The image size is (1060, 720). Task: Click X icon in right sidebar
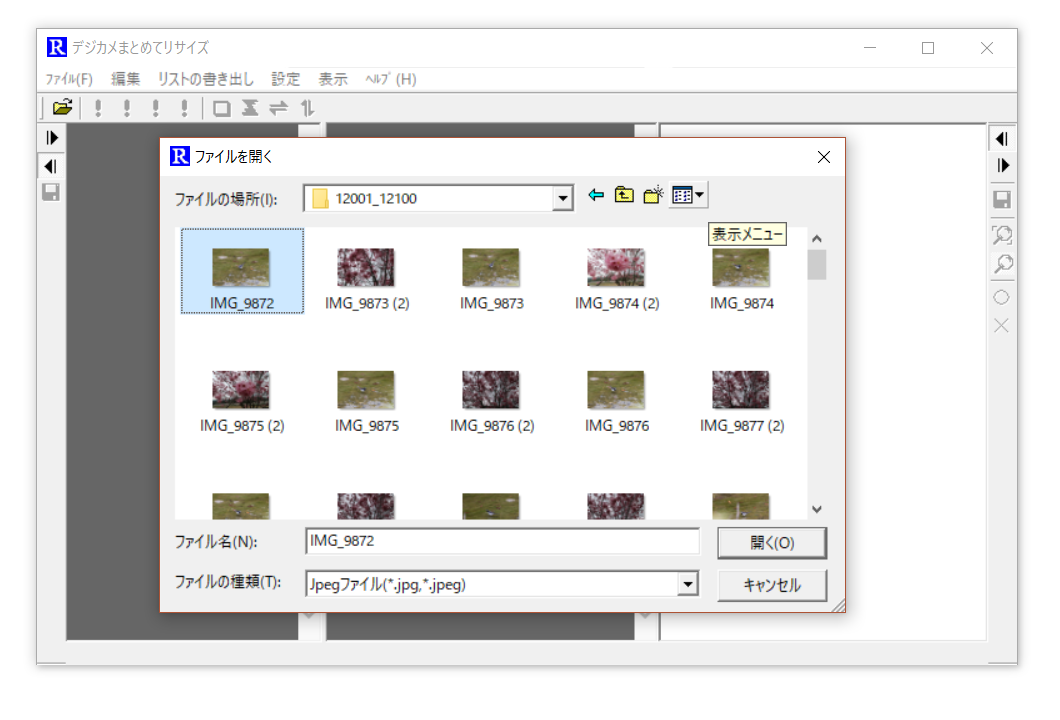(x=1002, y=326)
